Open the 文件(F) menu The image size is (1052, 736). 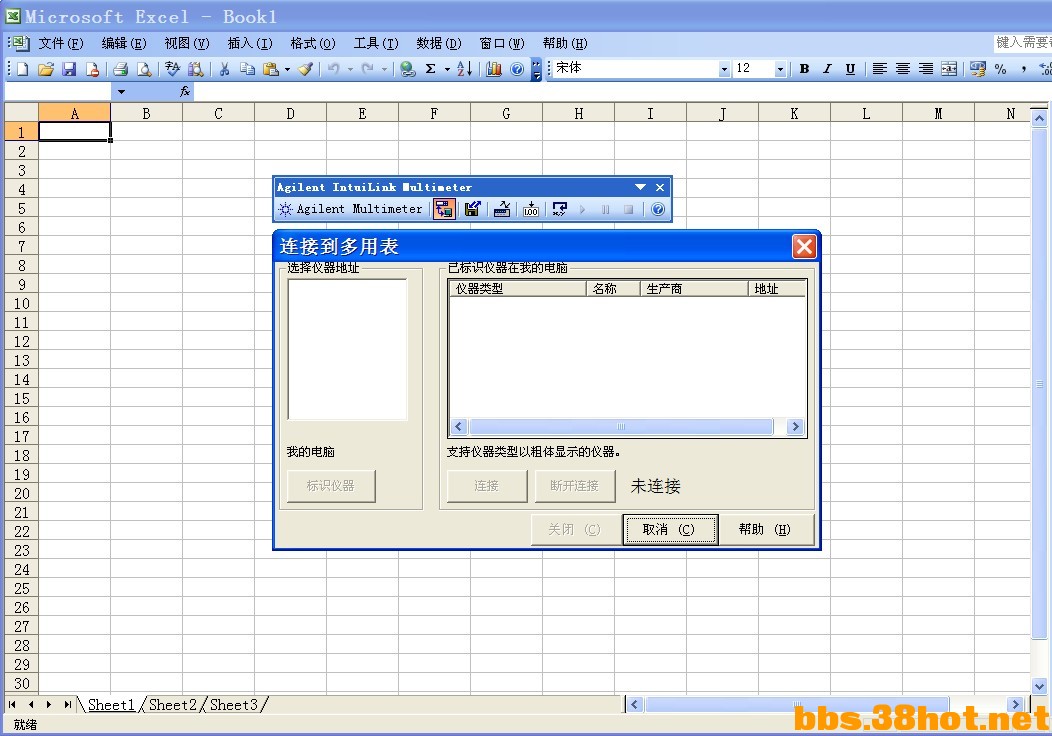60,44
